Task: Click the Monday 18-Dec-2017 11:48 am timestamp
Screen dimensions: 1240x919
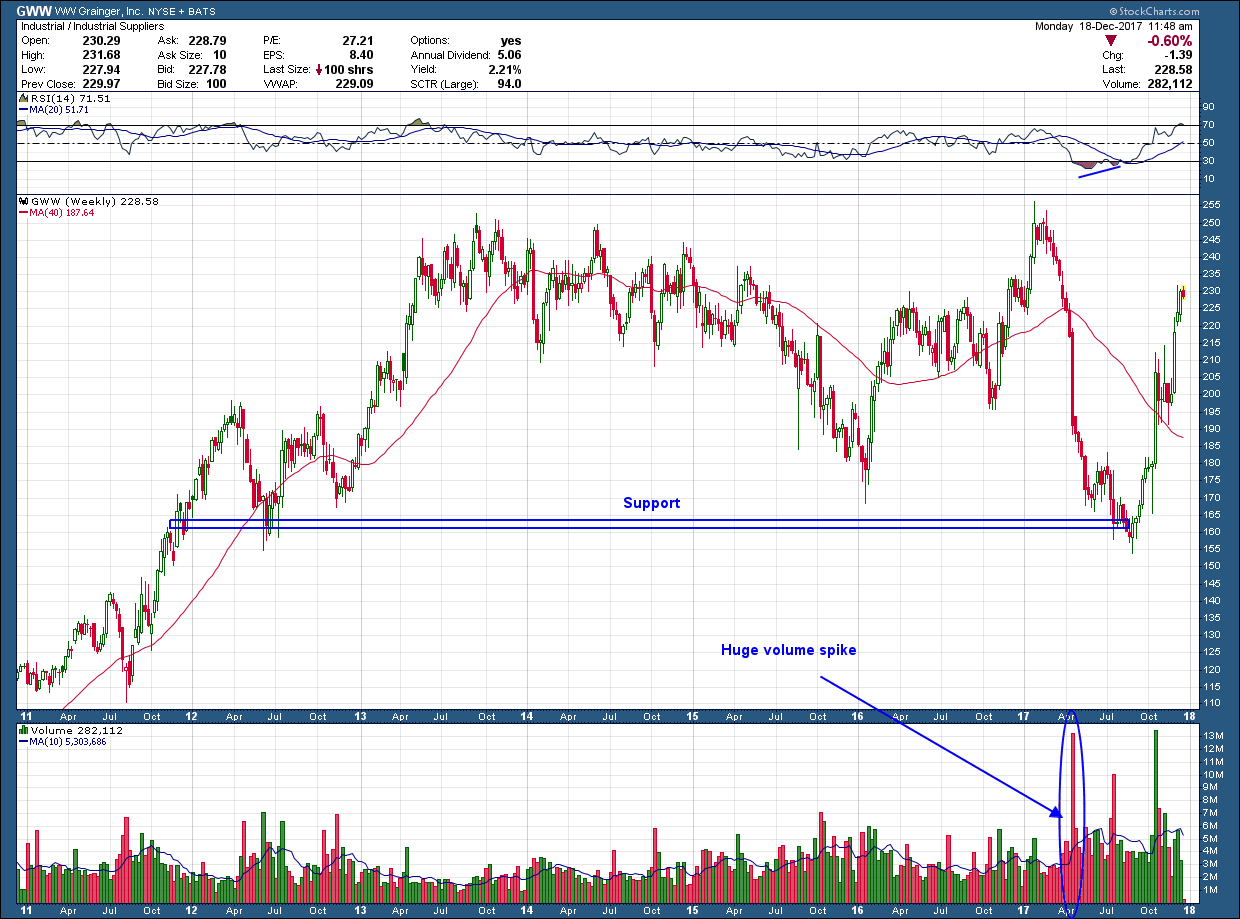Action: pyautogui.click(x=1113, y=26)
